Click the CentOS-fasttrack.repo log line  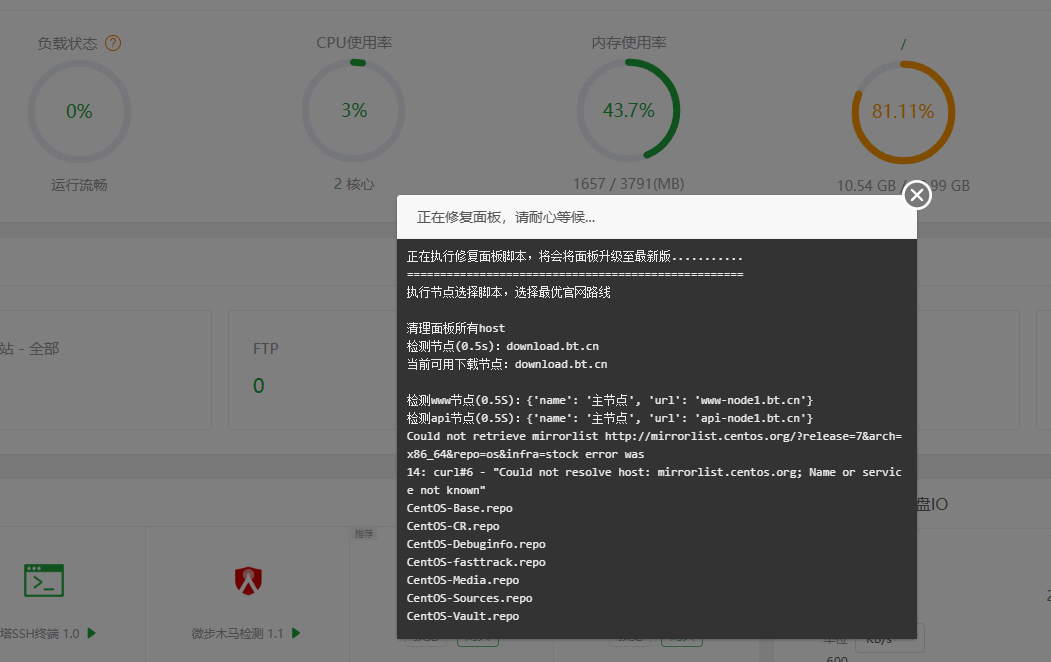476,562
